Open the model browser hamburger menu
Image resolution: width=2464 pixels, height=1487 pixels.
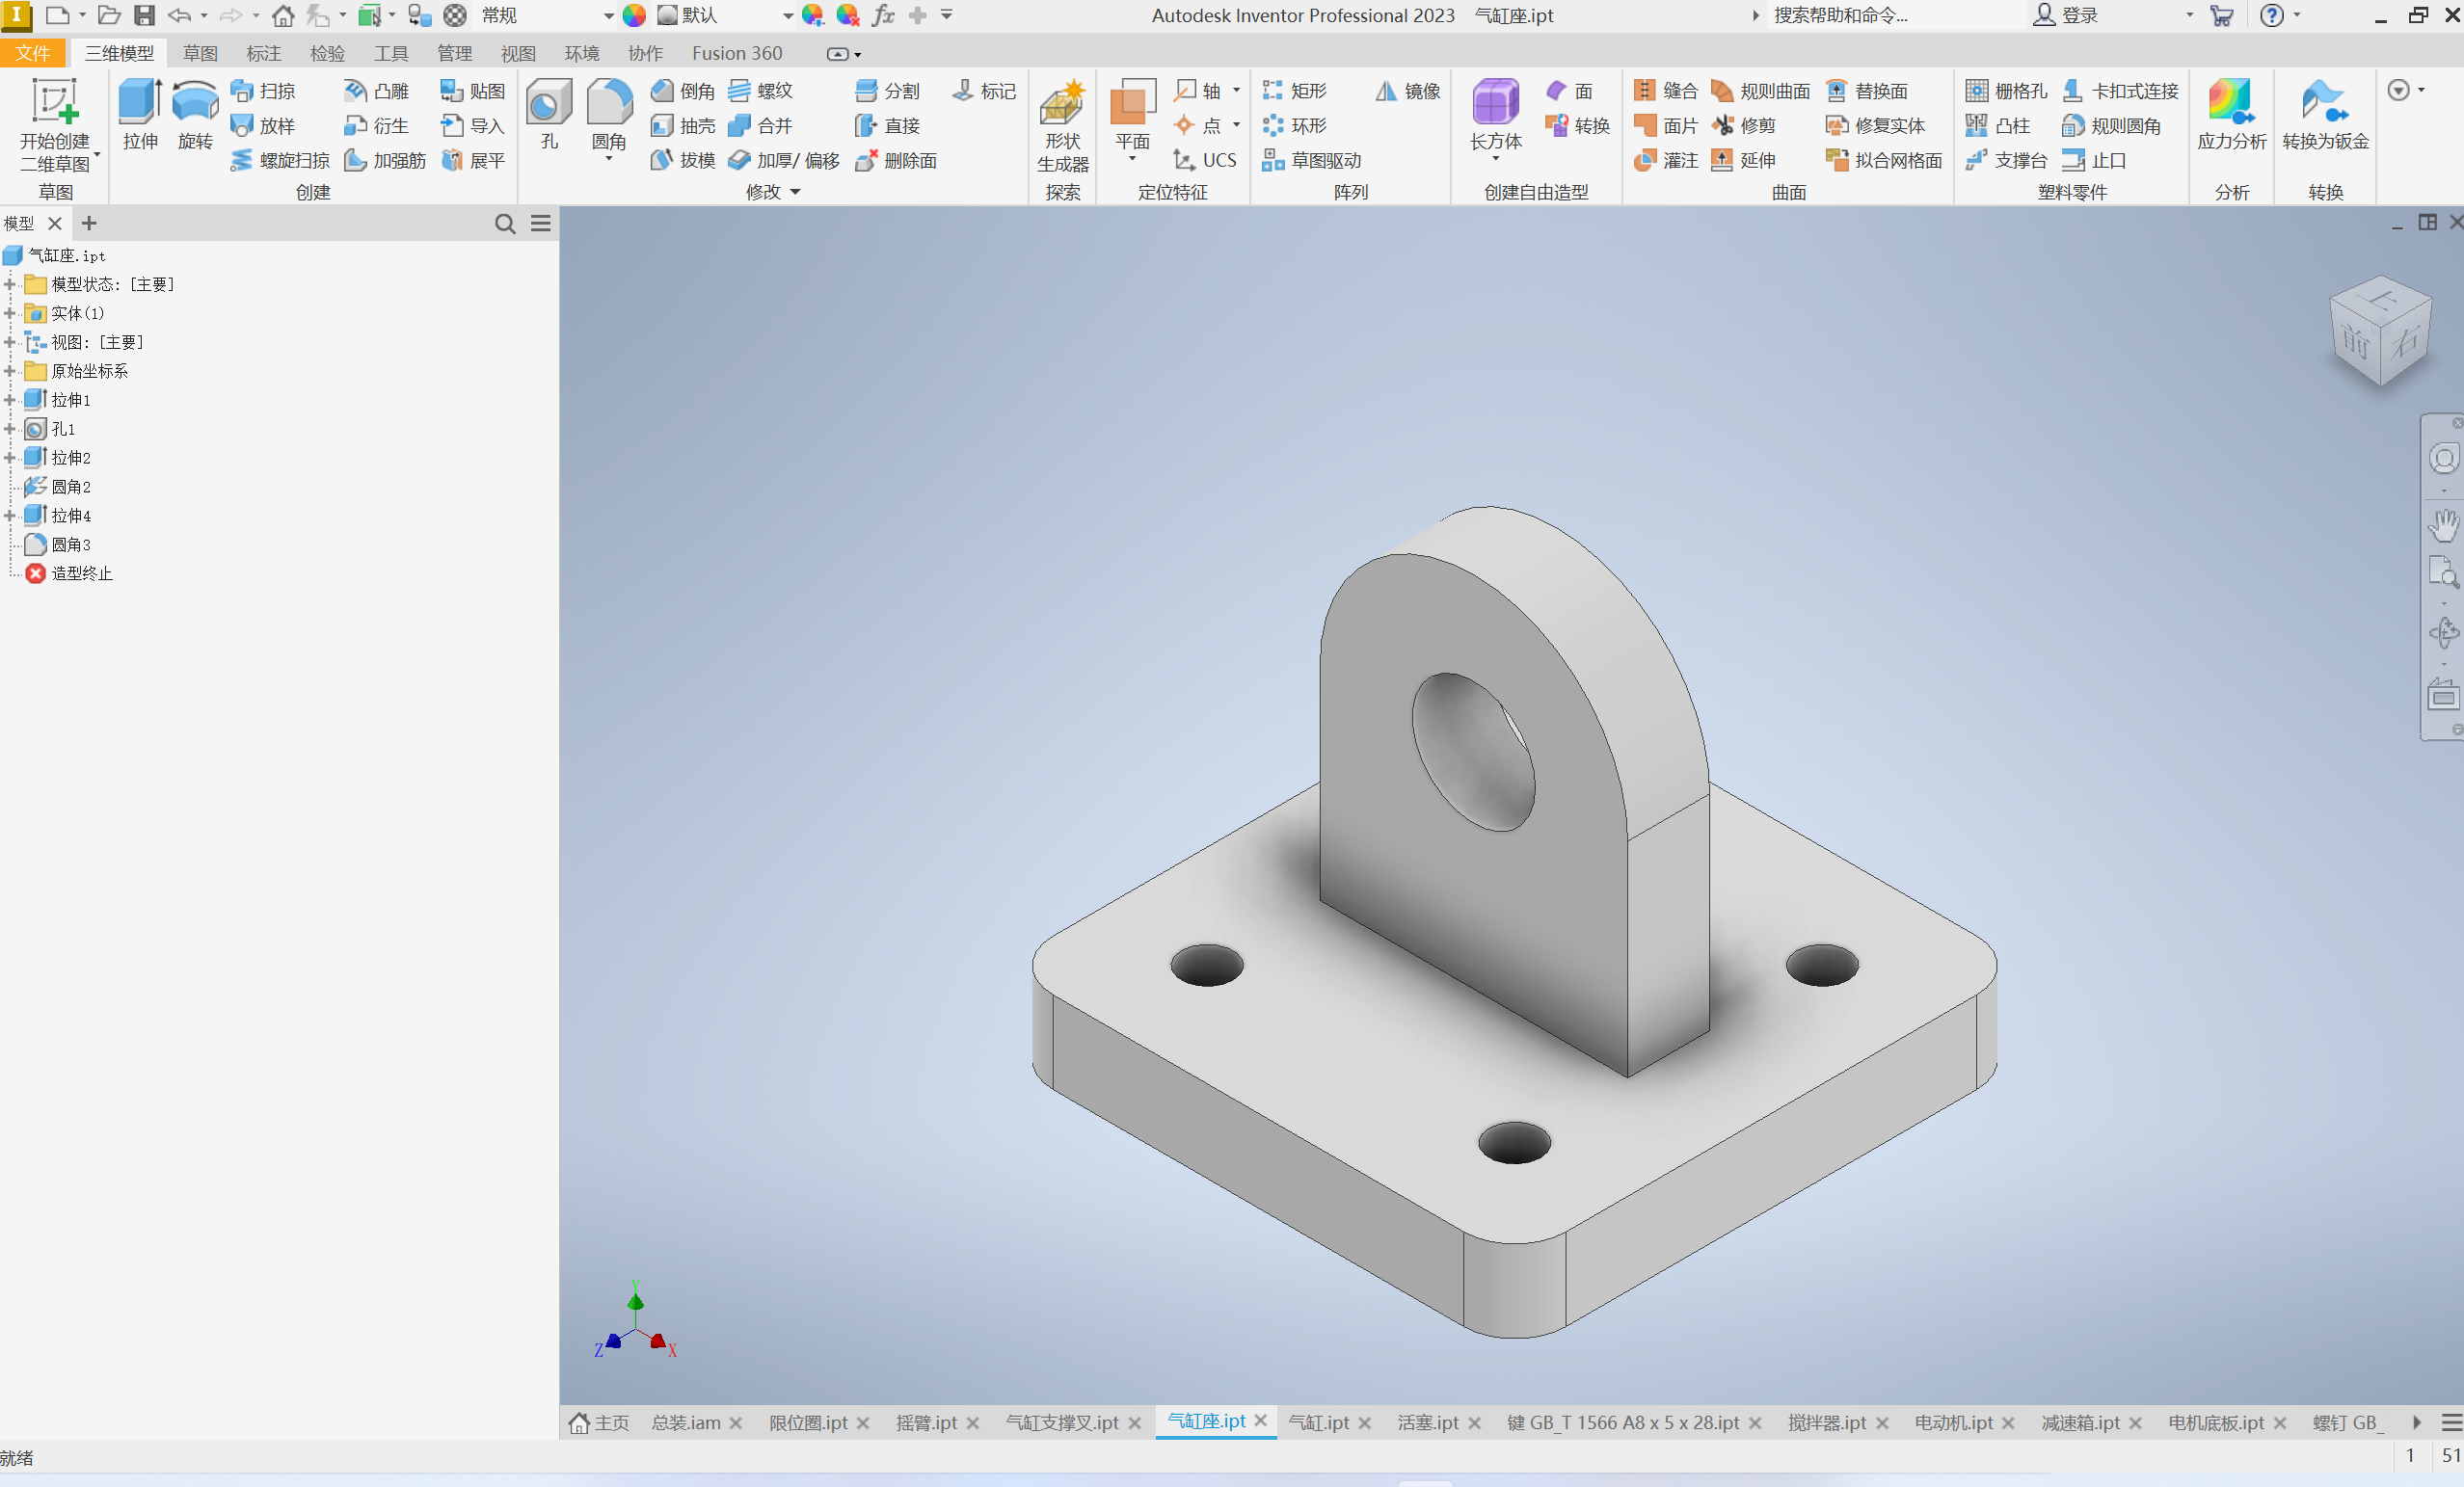click(541, 224)
